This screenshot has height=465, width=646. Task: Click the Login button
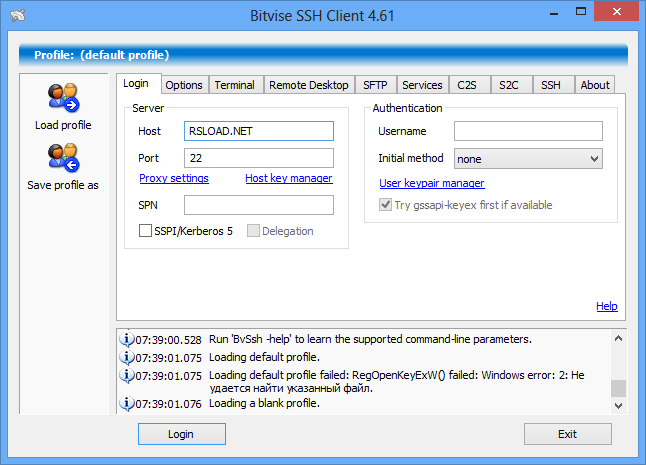click(182, 434)
